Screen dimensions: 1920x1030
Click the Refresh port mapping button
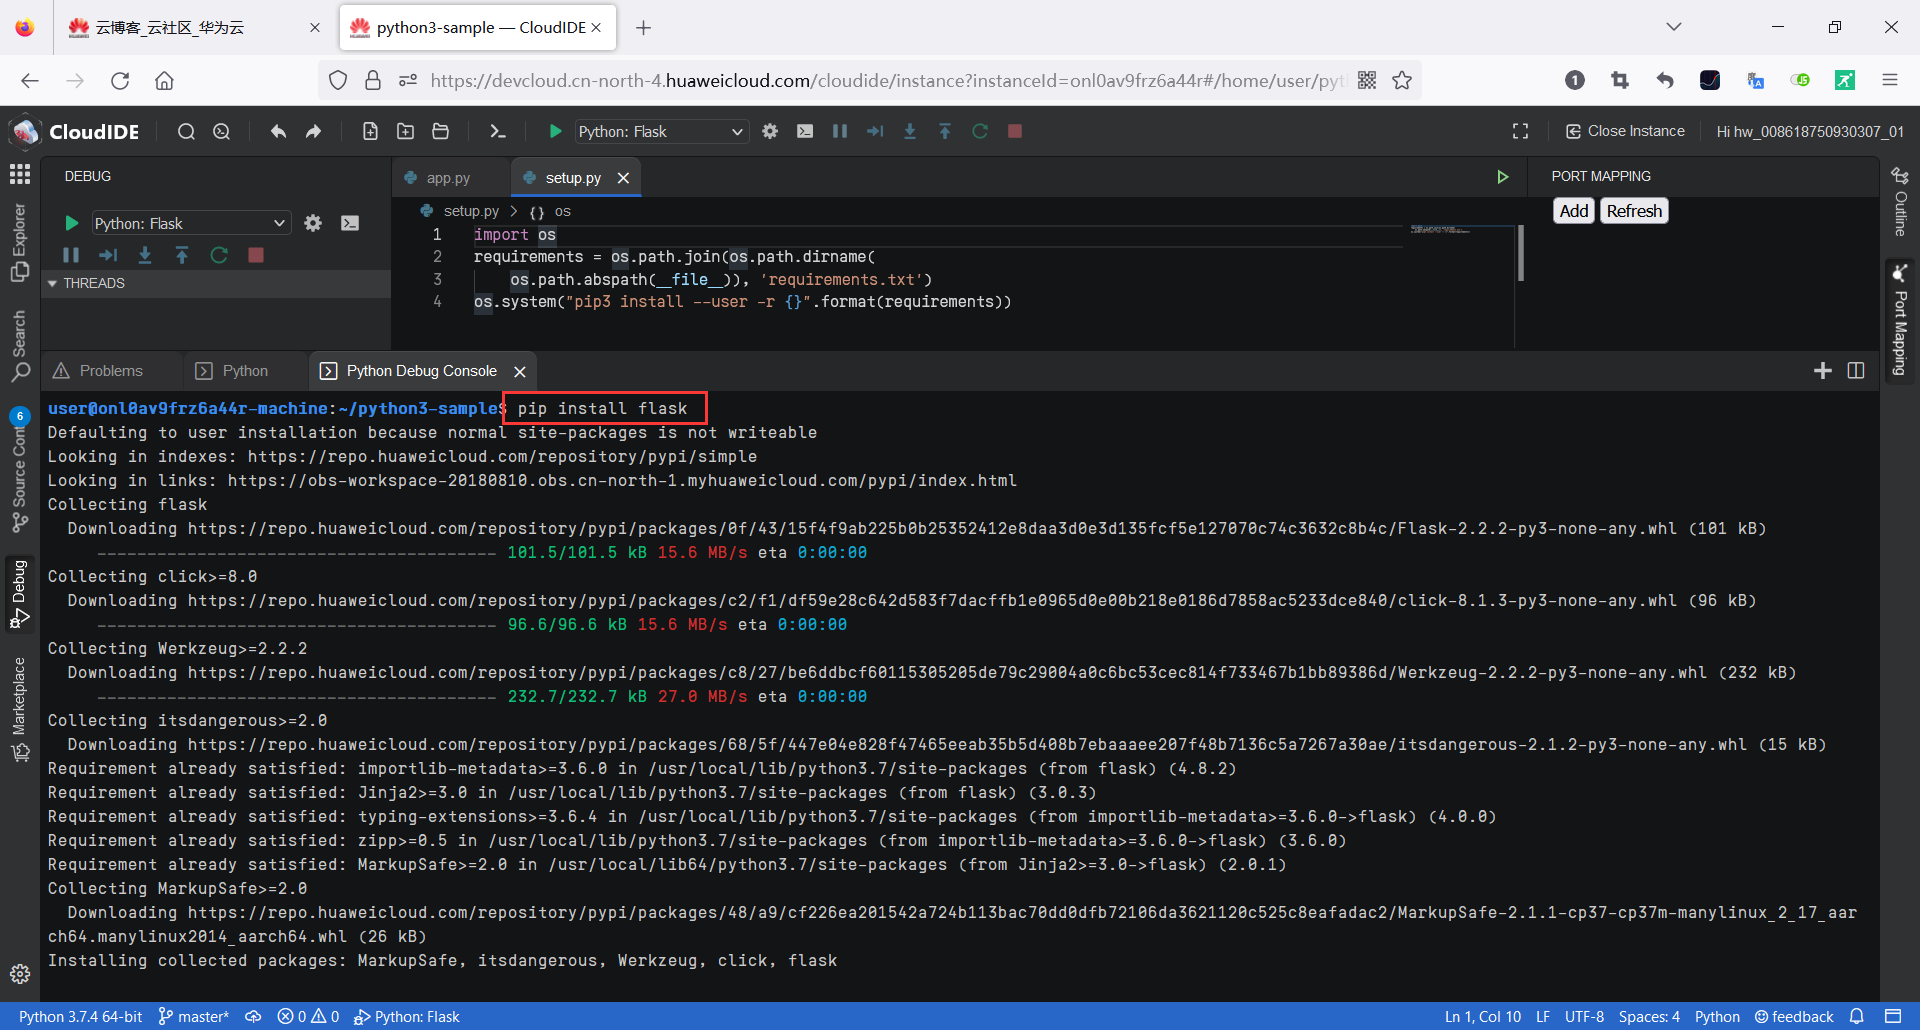1634,211
